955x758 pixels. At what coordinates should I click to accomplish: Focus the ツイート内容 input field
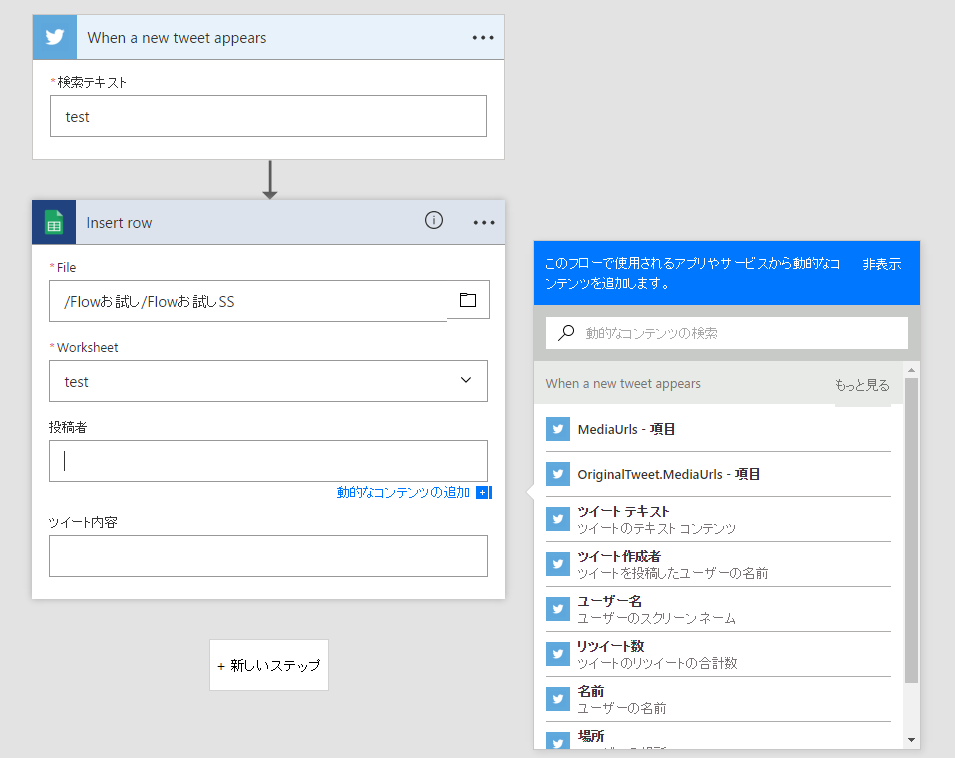pos(269,556)
